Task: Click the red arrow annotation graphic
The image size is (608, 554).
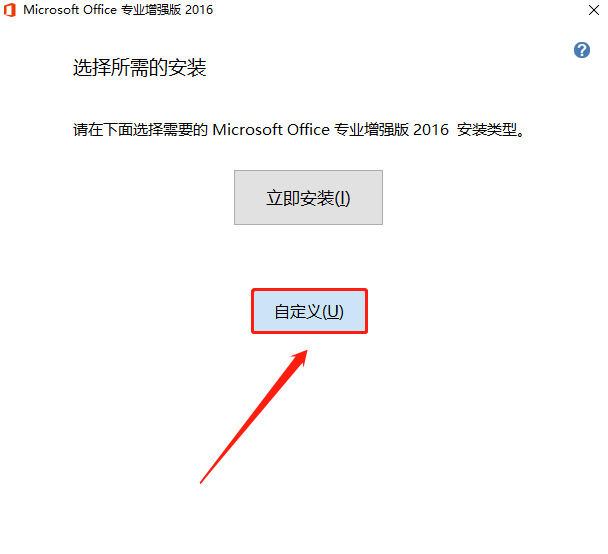Action: pyautogui.click(x=254, y=417)
